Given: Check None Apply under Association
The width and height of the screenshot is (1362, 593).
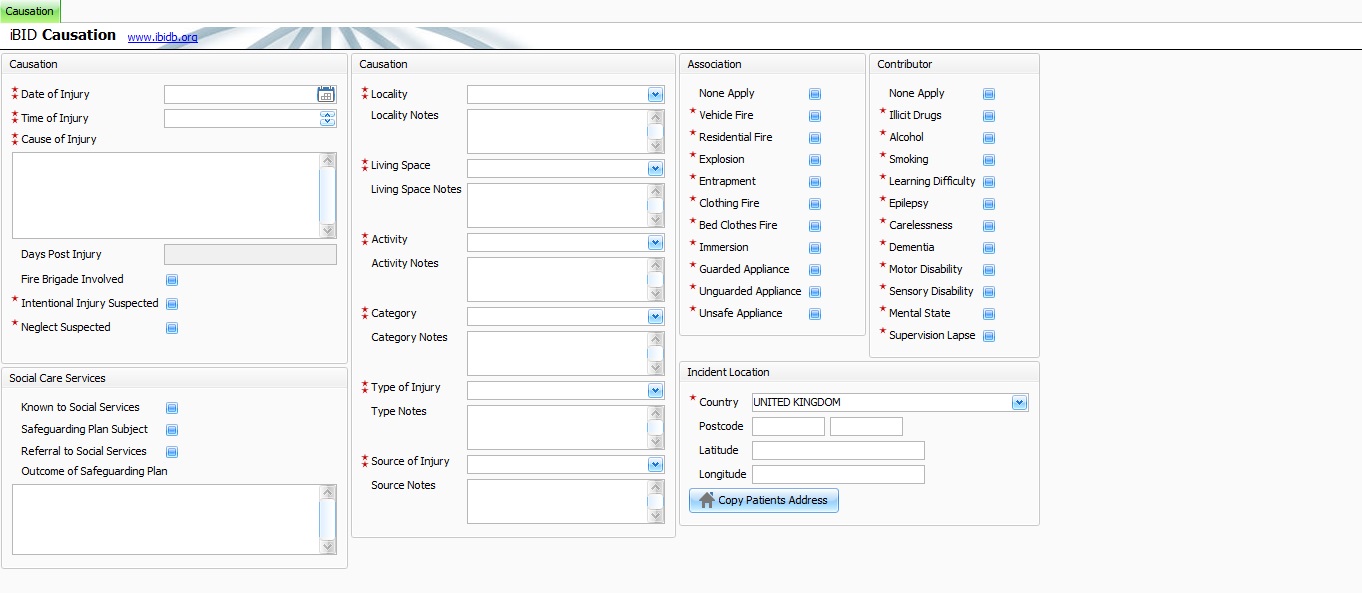Looking at the screenshot, I should tap(815, 94).
